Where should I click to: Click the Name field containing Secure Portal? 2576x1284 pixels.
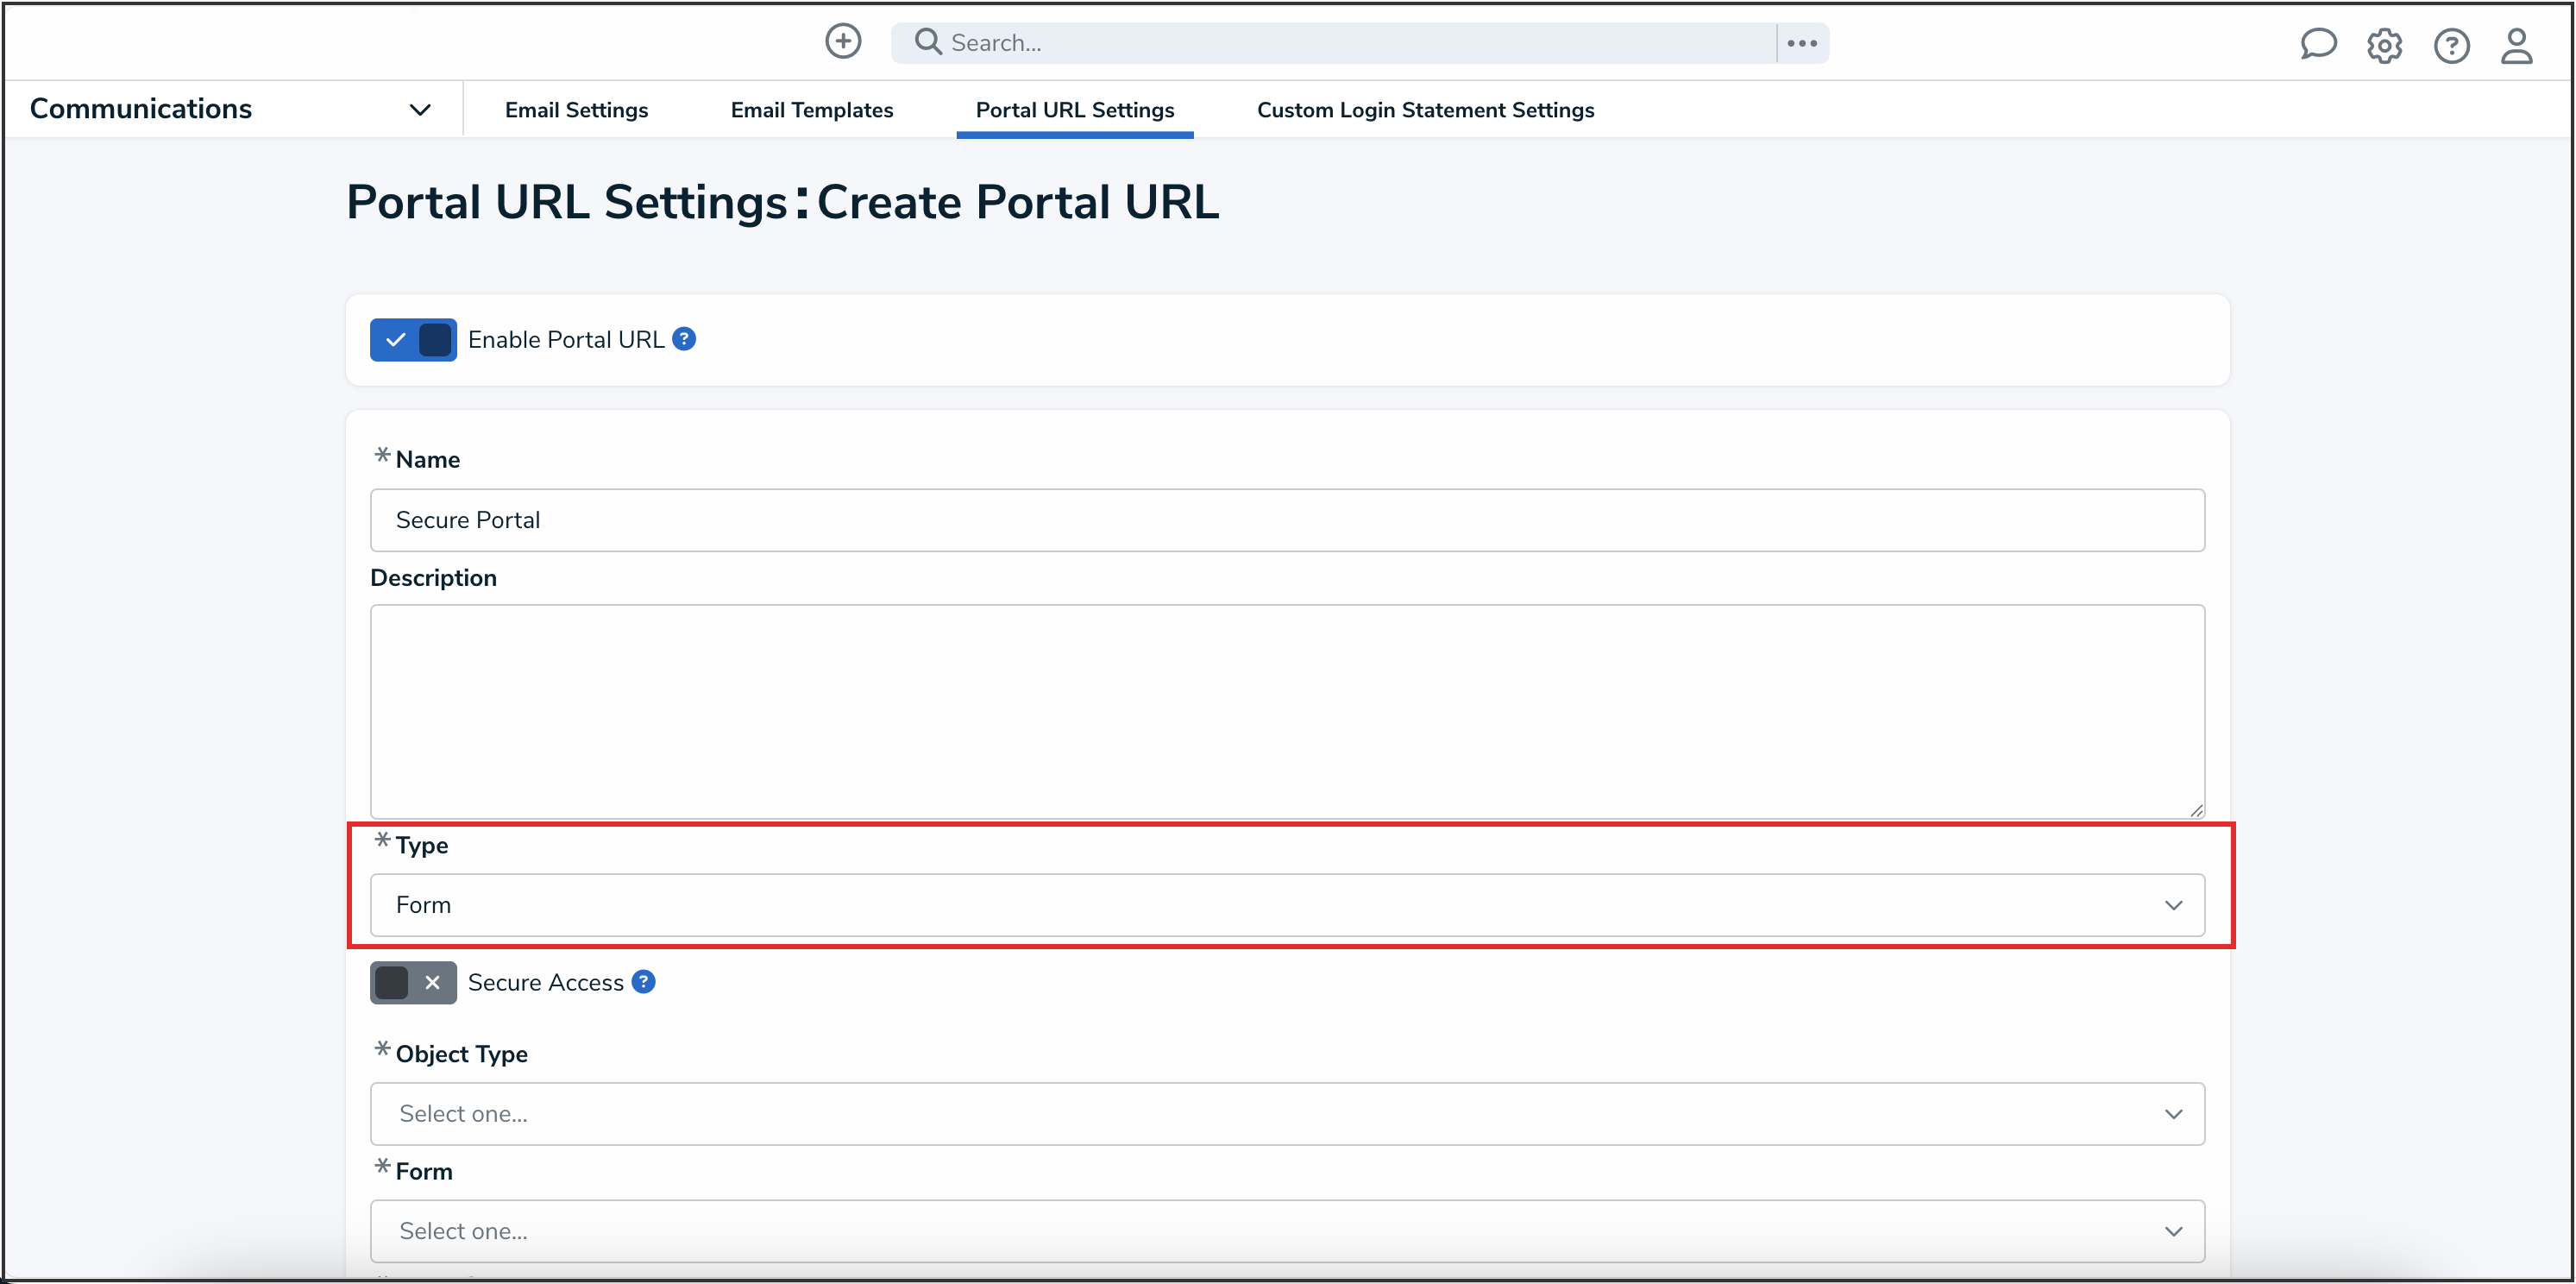1286,520
